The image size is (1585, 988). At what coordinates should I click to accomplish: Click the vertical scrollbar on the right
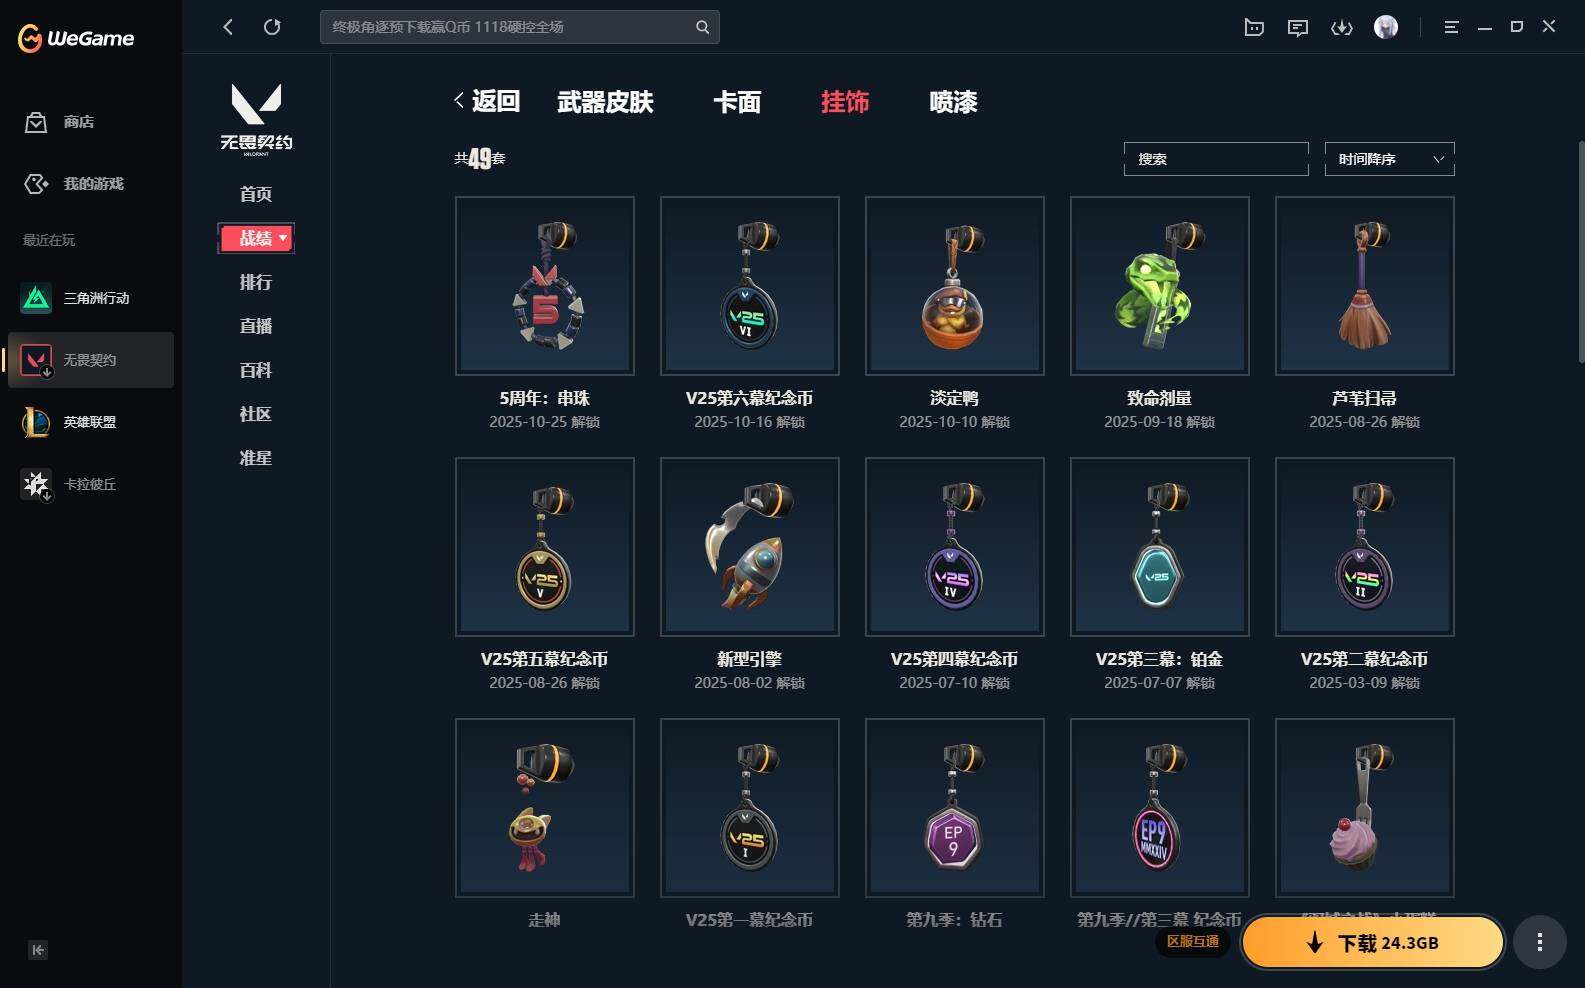[x=1581, y=250]
